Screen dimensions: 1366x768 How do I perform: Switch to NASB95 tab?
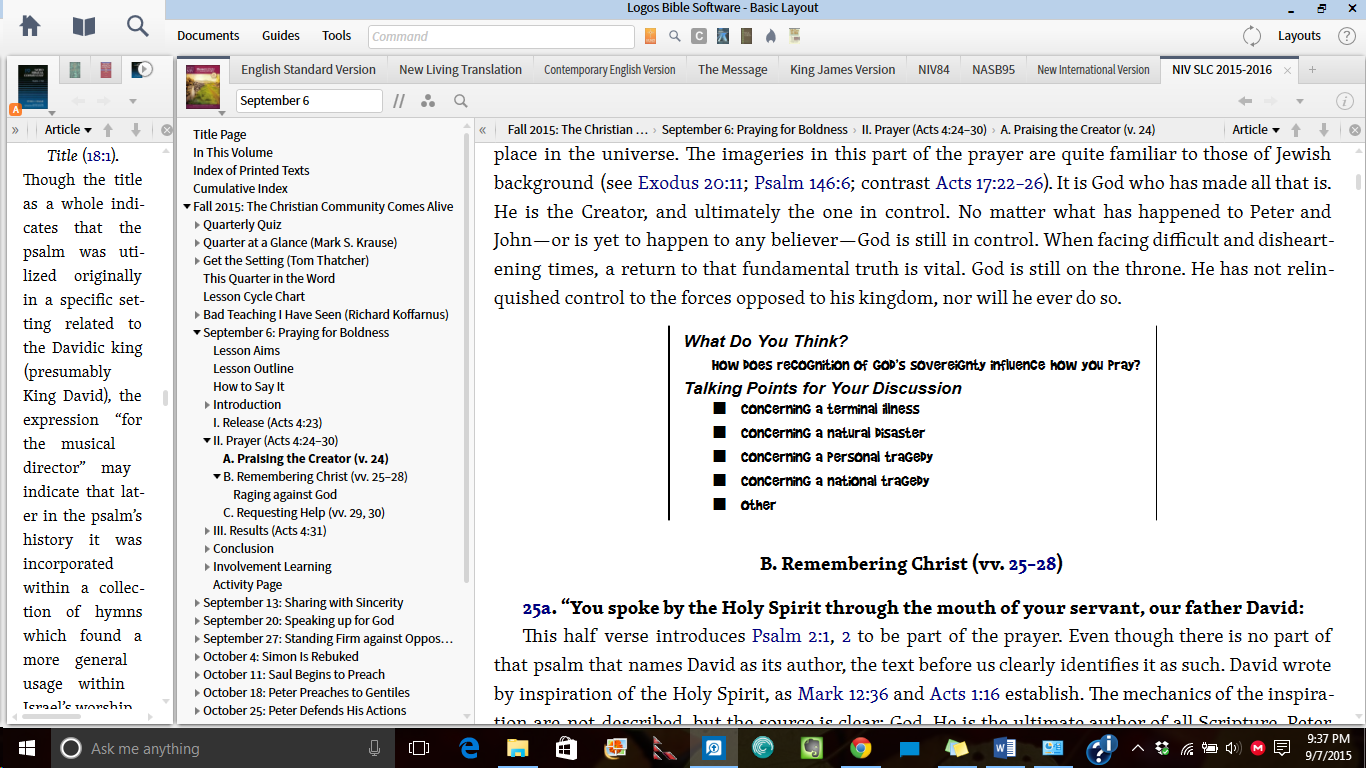[993, 70]
